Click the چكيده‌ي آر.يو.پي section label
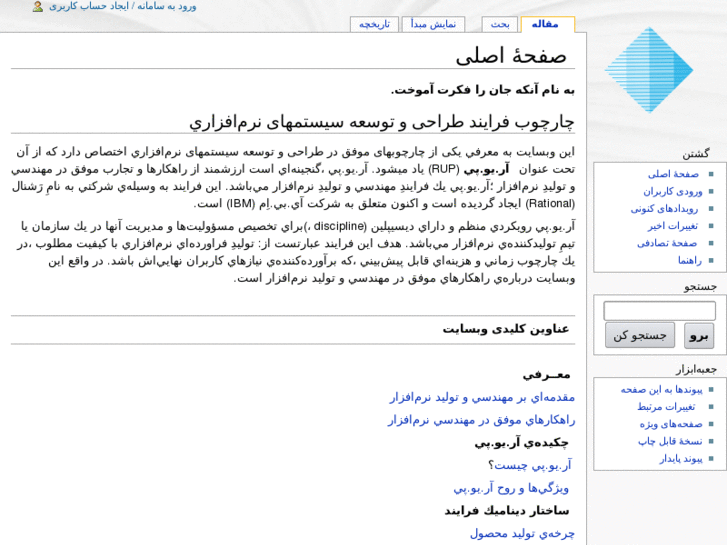The width and height of the screenshot is (727, 545). (522, 443)
